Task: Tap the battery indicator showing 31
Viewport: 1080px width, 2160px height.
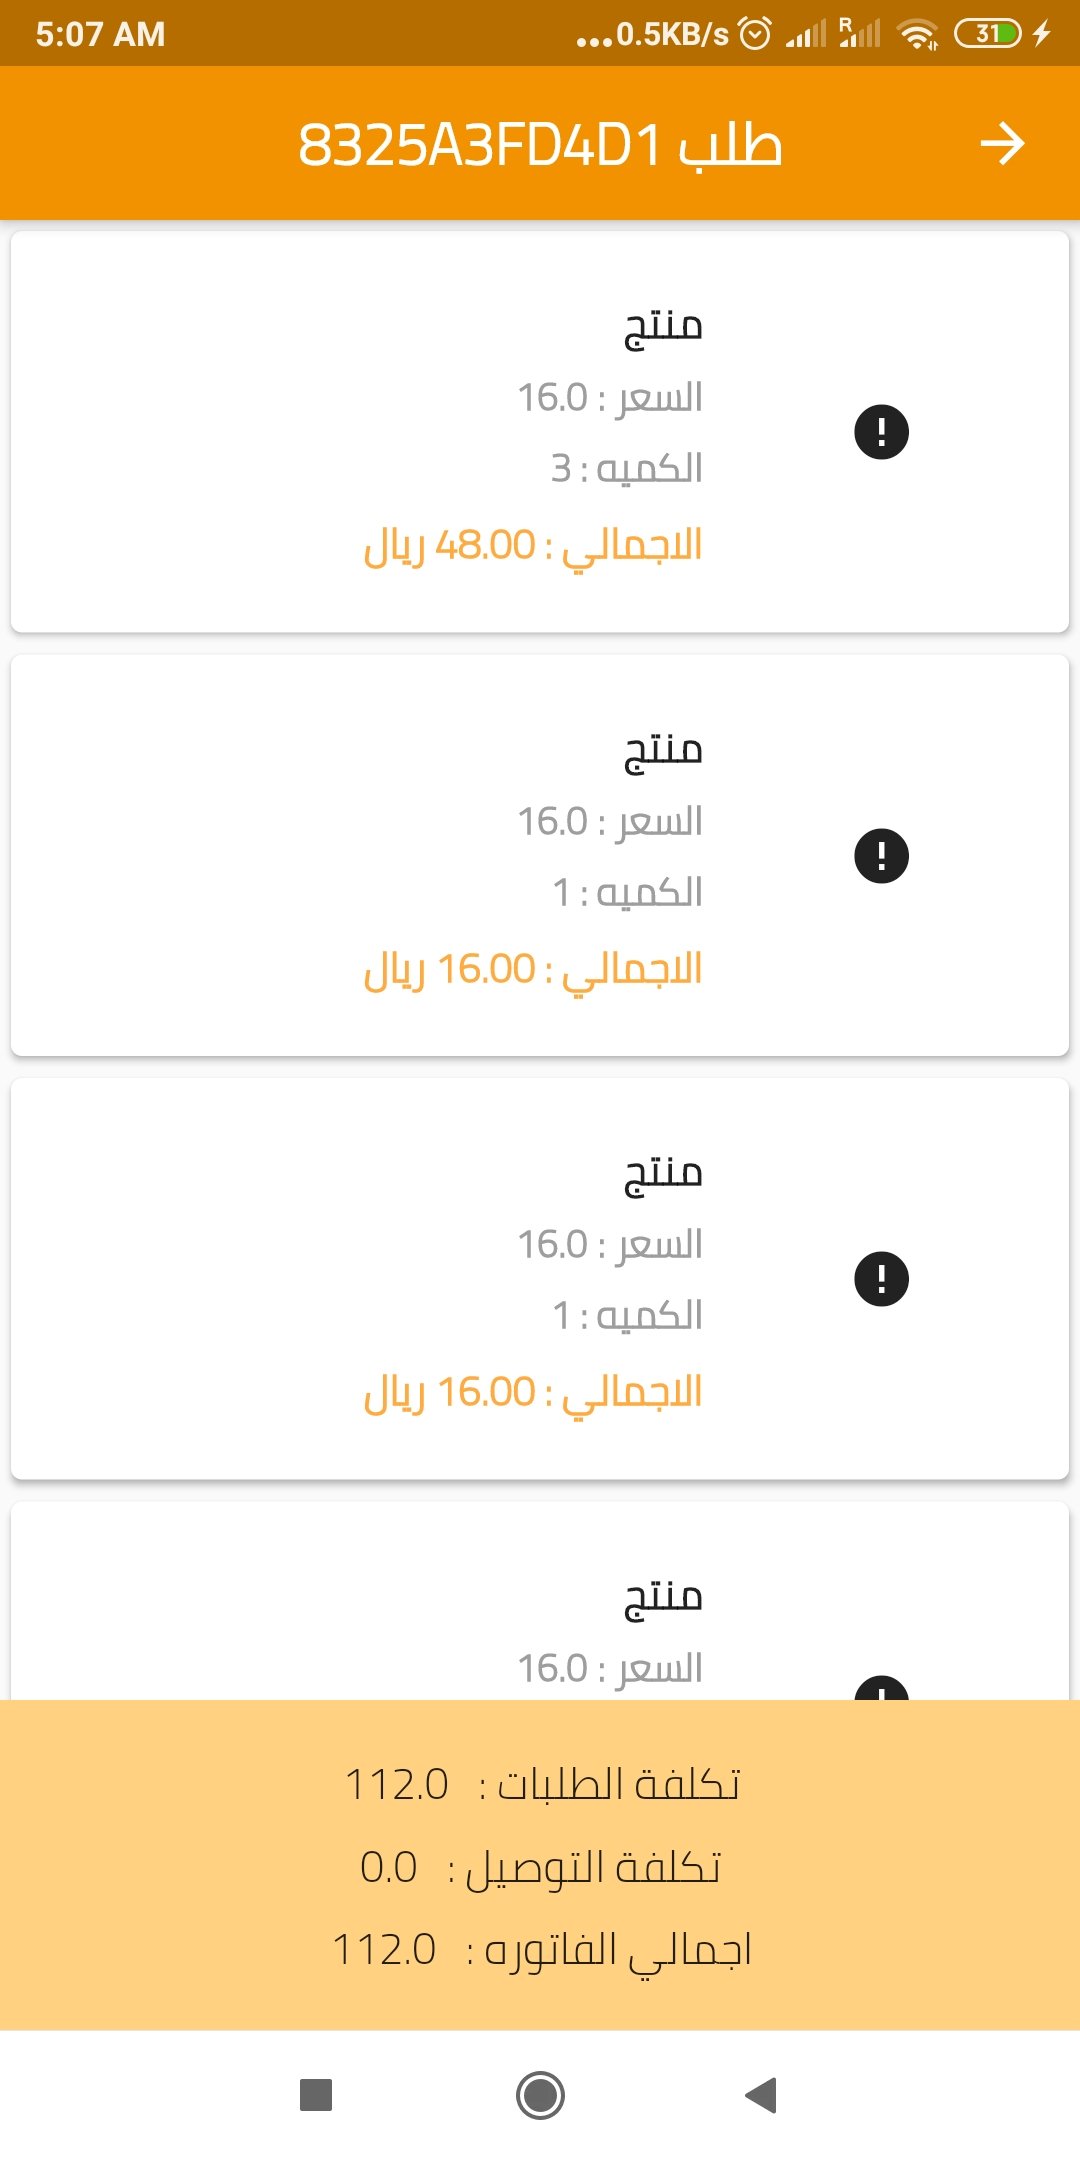Action: tap(987, 34)
